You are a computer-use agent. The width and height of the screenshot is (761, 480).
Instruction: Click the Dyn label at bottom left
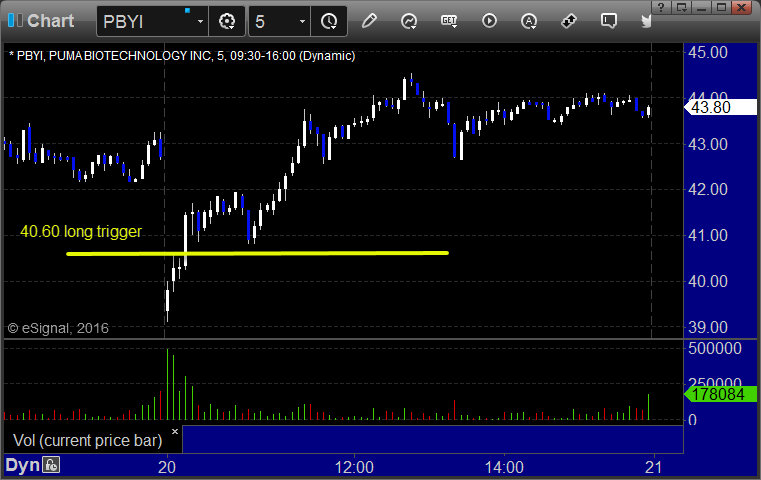point(22,465)
